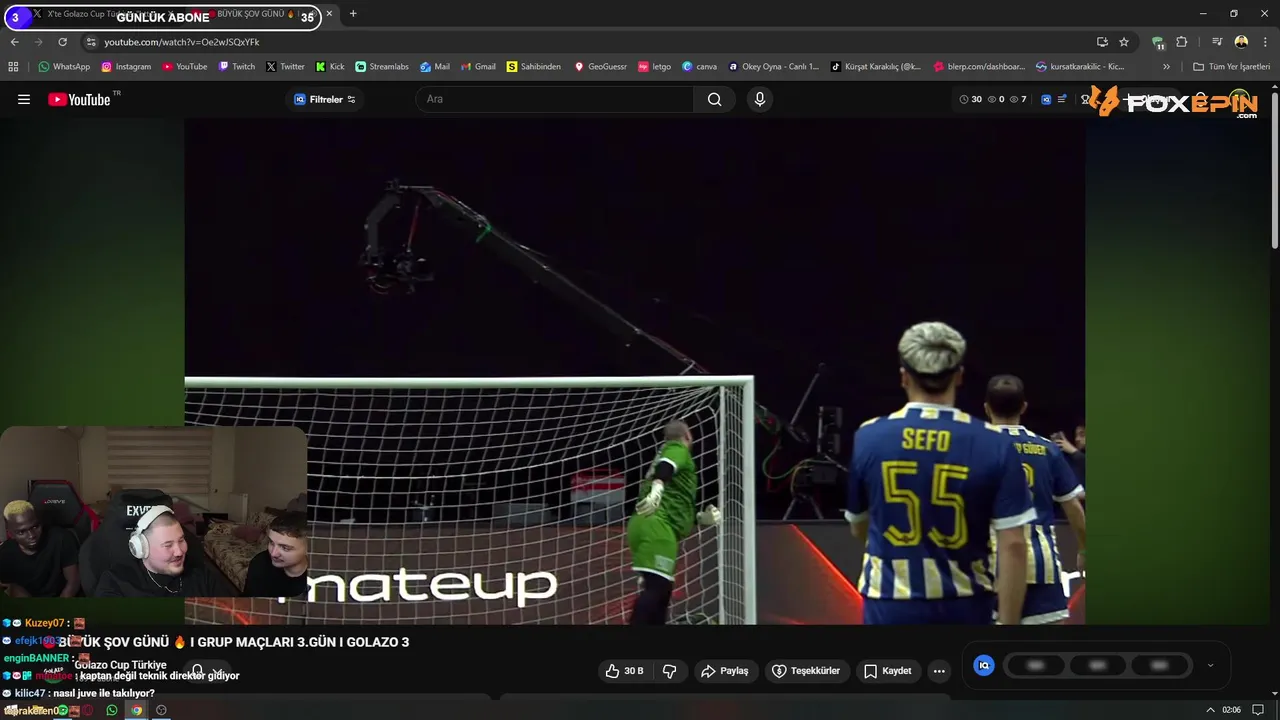The width and height of the screenshot is (1280, 720).
Task: Open the three-dot more actions menu
Action: point(939,671)
